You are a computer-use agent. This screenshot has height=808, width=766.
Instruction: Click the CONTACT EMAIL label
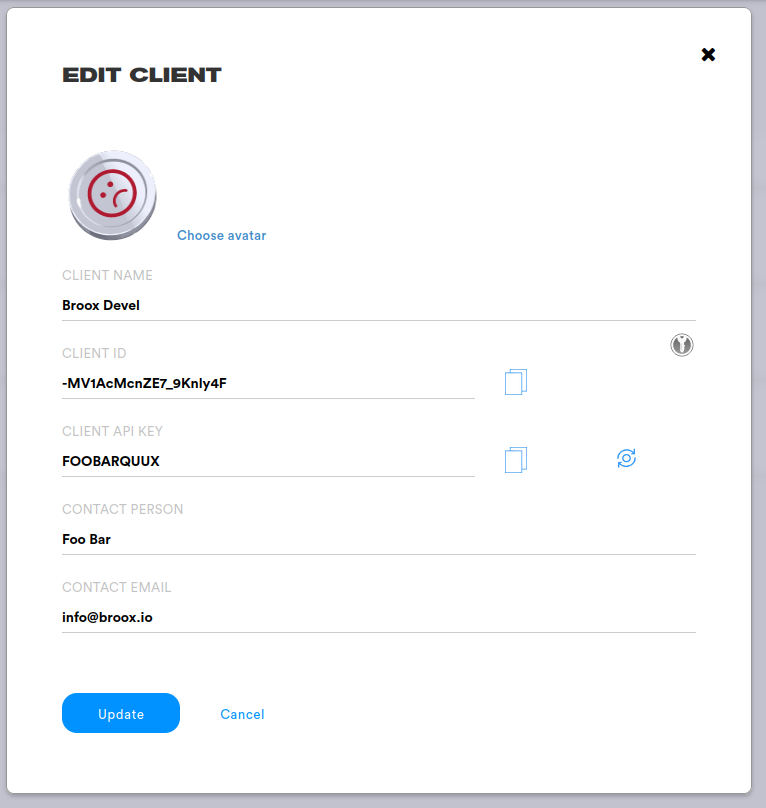click(x=116, y=587)
